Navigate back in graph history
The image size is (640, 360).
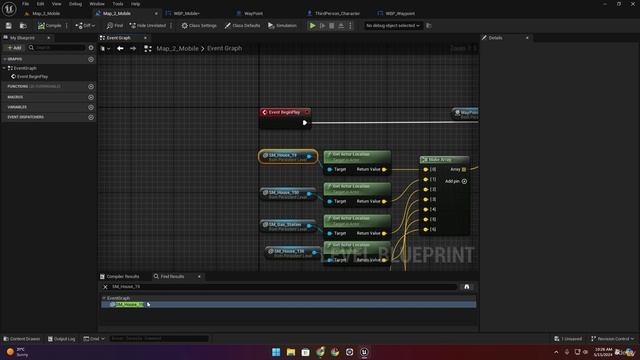(120, 49)
